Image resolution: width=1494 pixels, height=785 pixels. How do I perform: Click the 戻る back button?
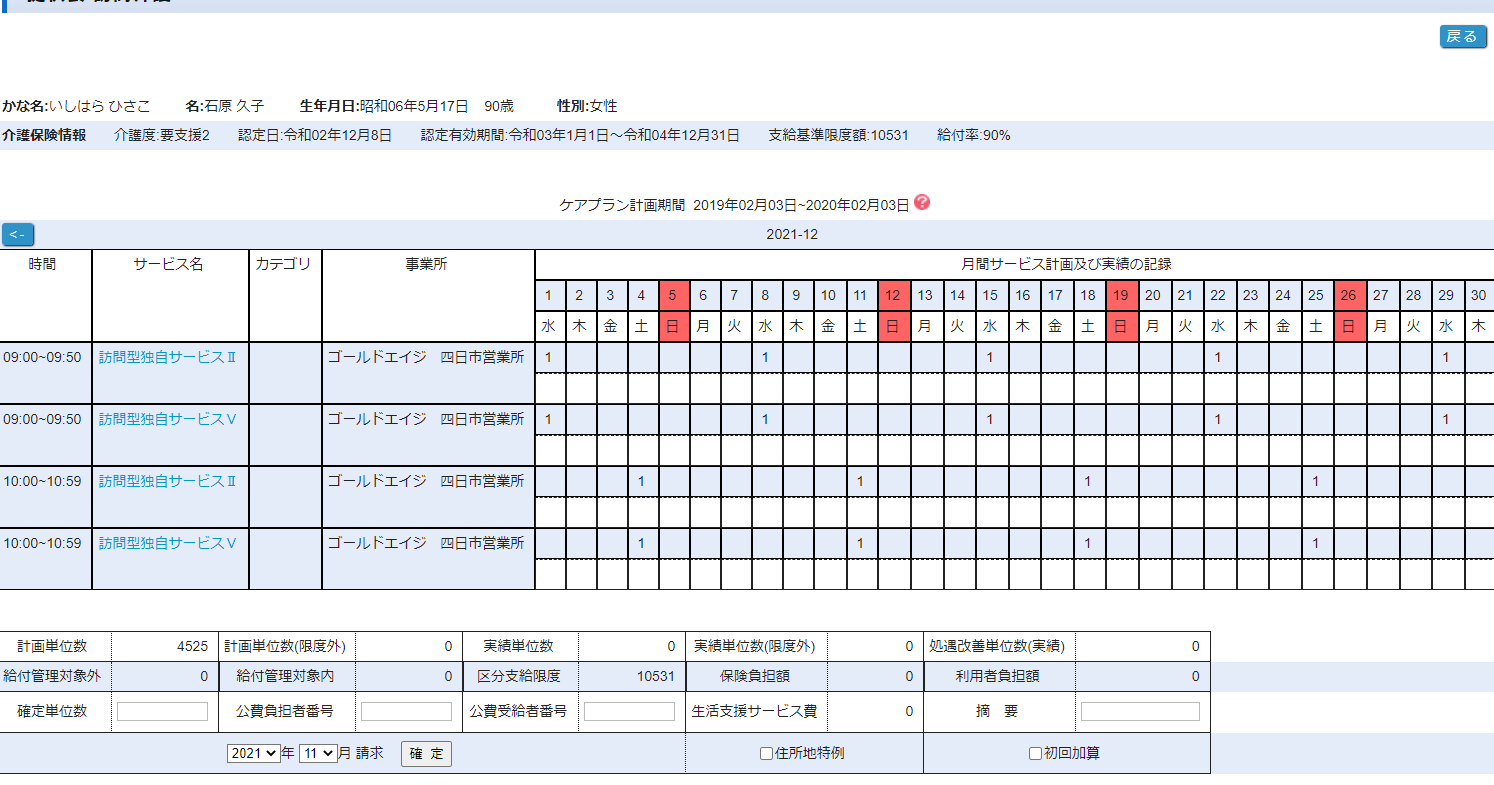click(1462, 37)
